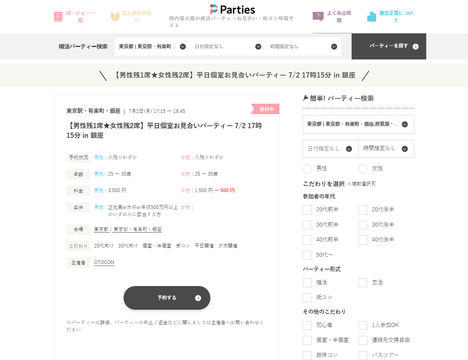Enable the 40代後半 checkbox
The width and height of the screenshot is (468, 360).
[x=363, y=240]
